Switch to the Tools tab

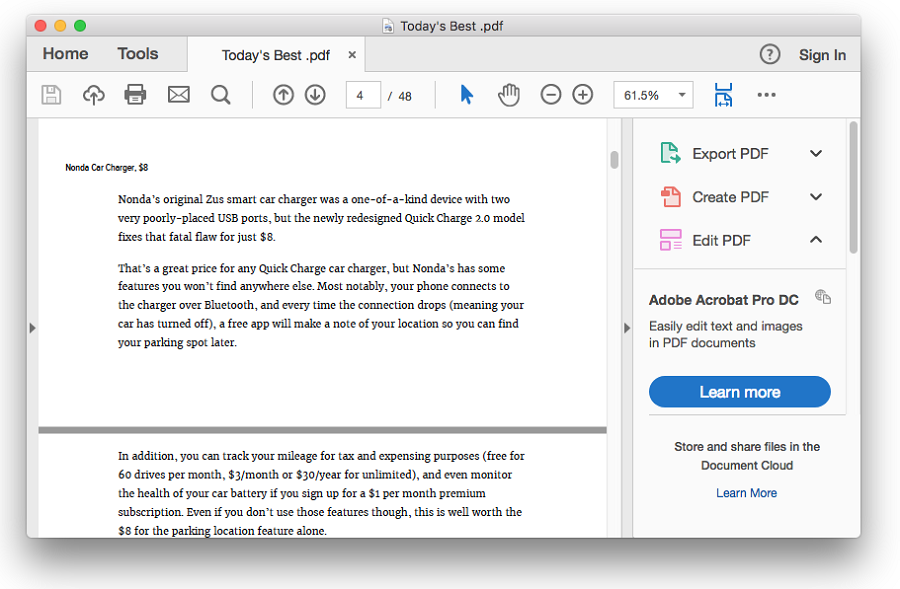coord(138,54)
